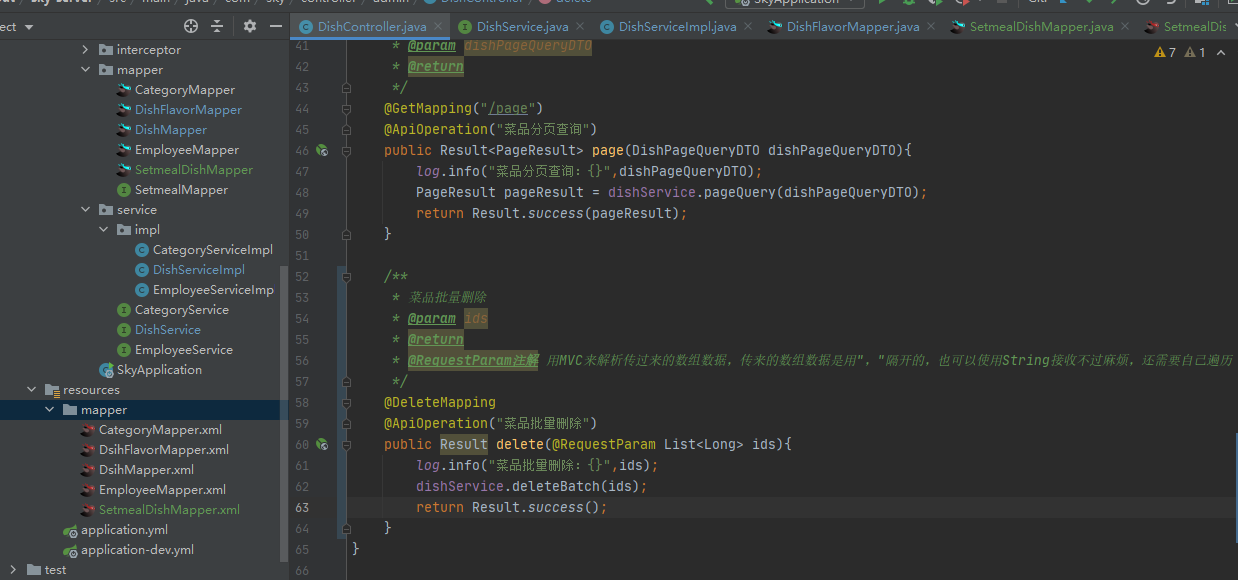This screenshot has width=1238, height=580.
Task: Collapse the service package node
Action: 87,210
